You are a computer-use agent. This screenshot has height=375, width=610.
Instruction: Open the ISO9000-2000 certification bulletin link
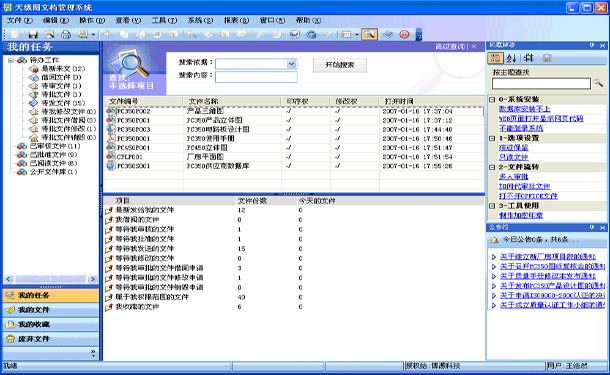click(x=552, y=295)
